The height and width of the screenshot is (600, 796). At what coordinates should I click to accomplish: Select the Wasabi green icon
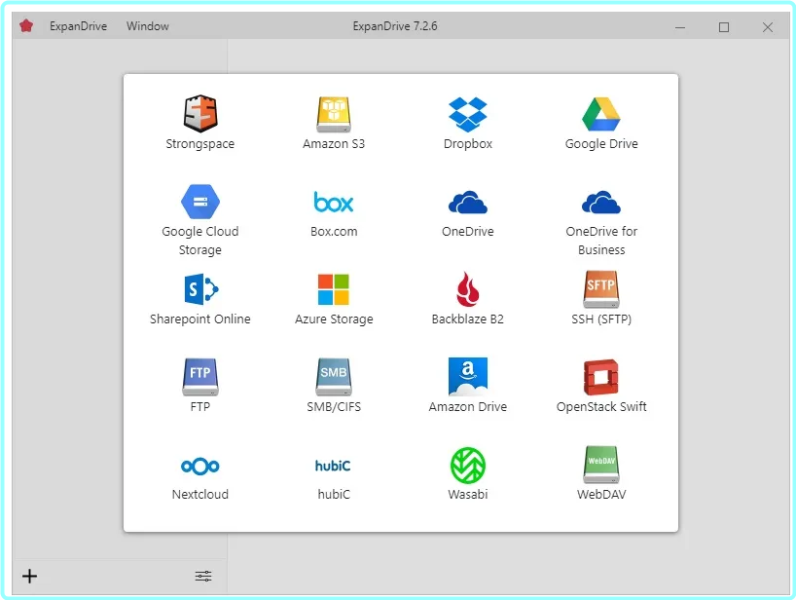[x=468, y=465]
